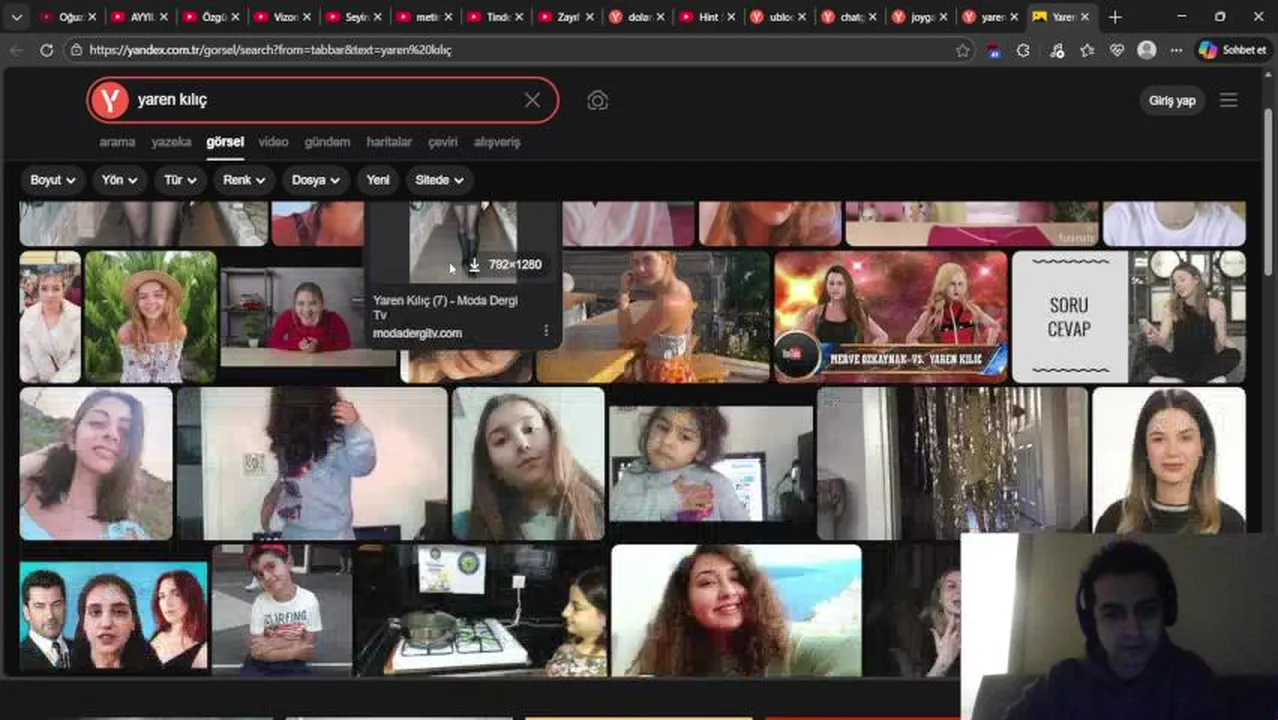Open the modadergitv.com source link
The image size is (1278, 720).
point(417,333)
